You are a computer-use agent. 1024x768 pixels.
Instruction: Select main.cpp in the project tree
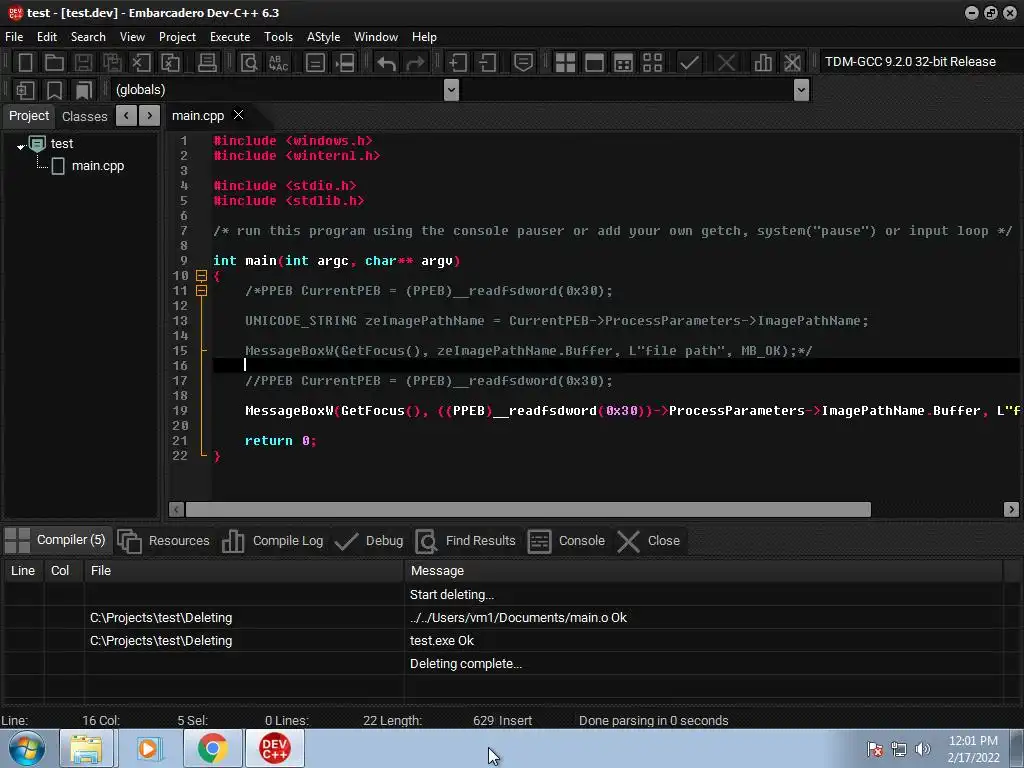tap(97, 166)
